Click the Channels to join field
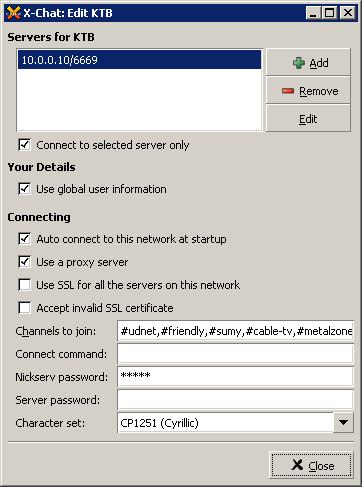 pos(235,331)
